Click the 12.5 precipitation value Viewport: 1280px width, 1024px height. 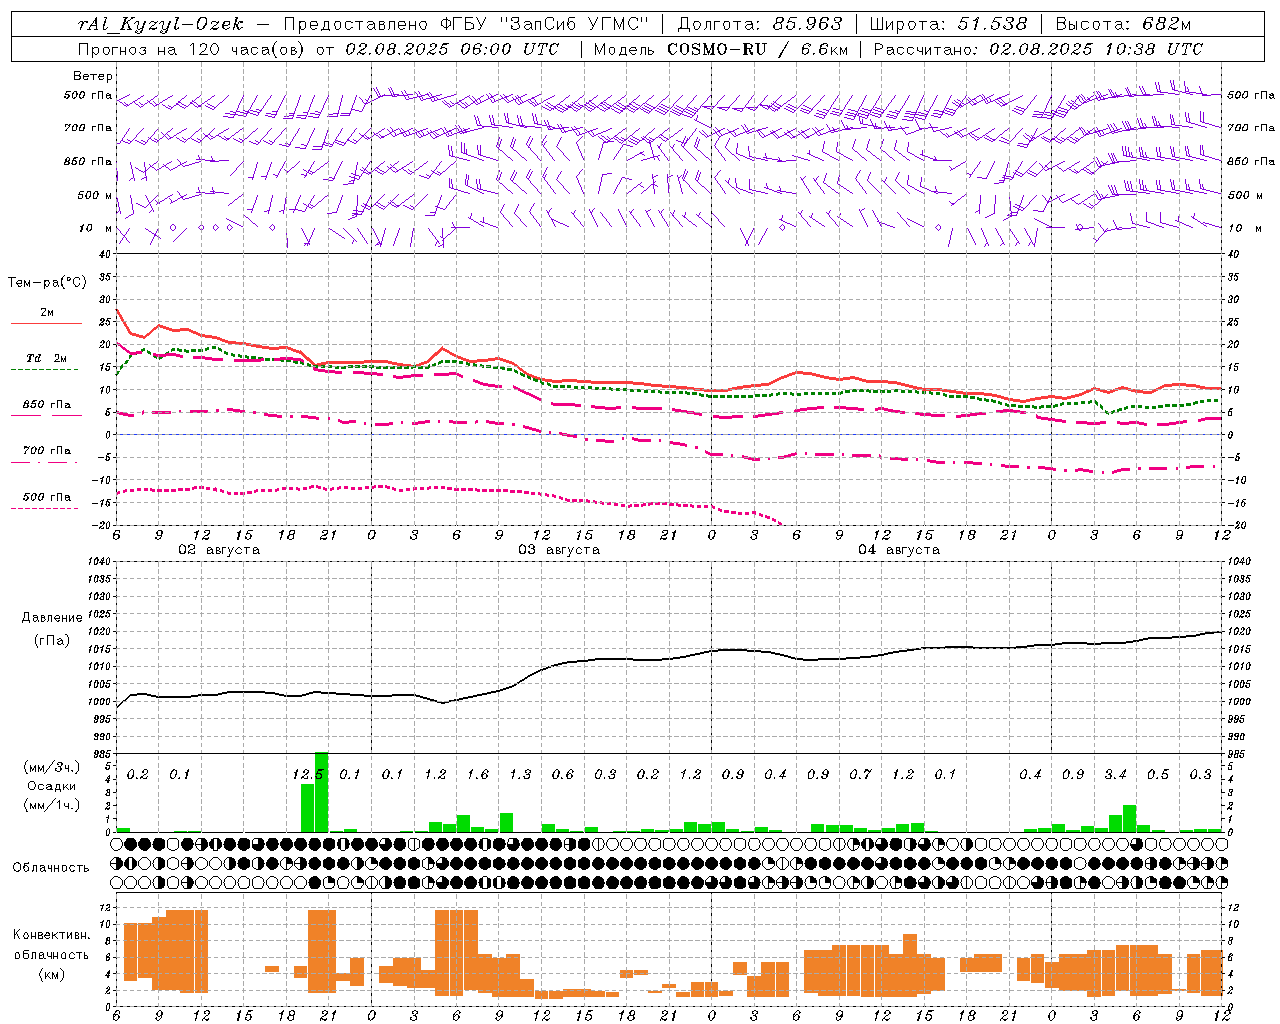pos(308,774)
